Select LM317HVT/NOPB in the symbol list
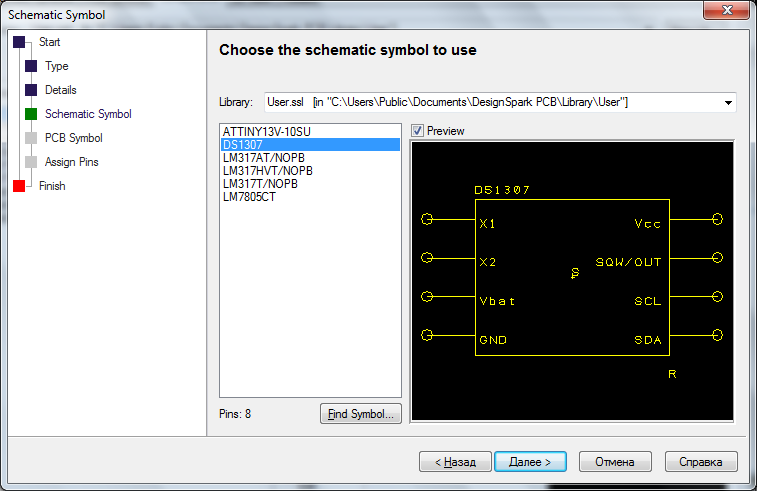This screenshot has height=491, width=757. (x=310, y=170)
